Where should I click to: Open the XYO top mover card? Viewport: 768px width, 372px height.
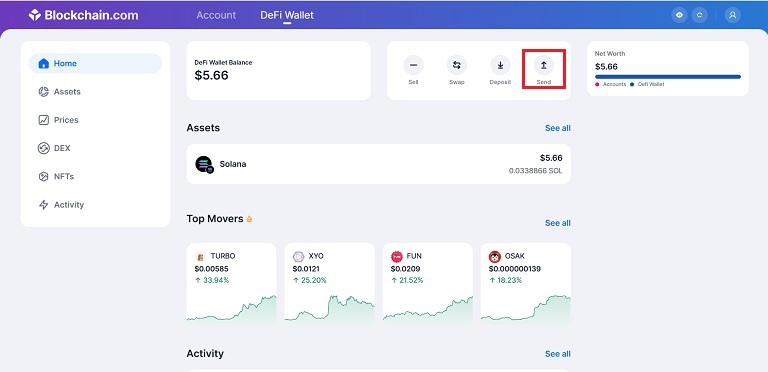pos(330,284)
